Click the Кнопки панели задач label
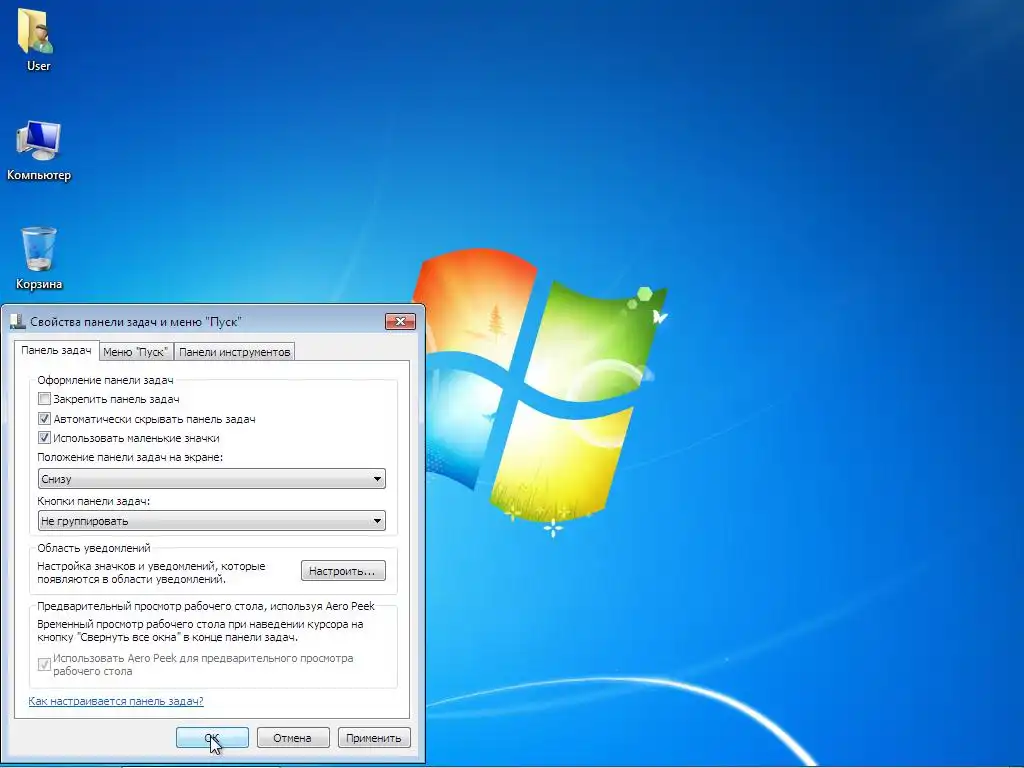The image size is (1024, 768). tap(93, 501)
